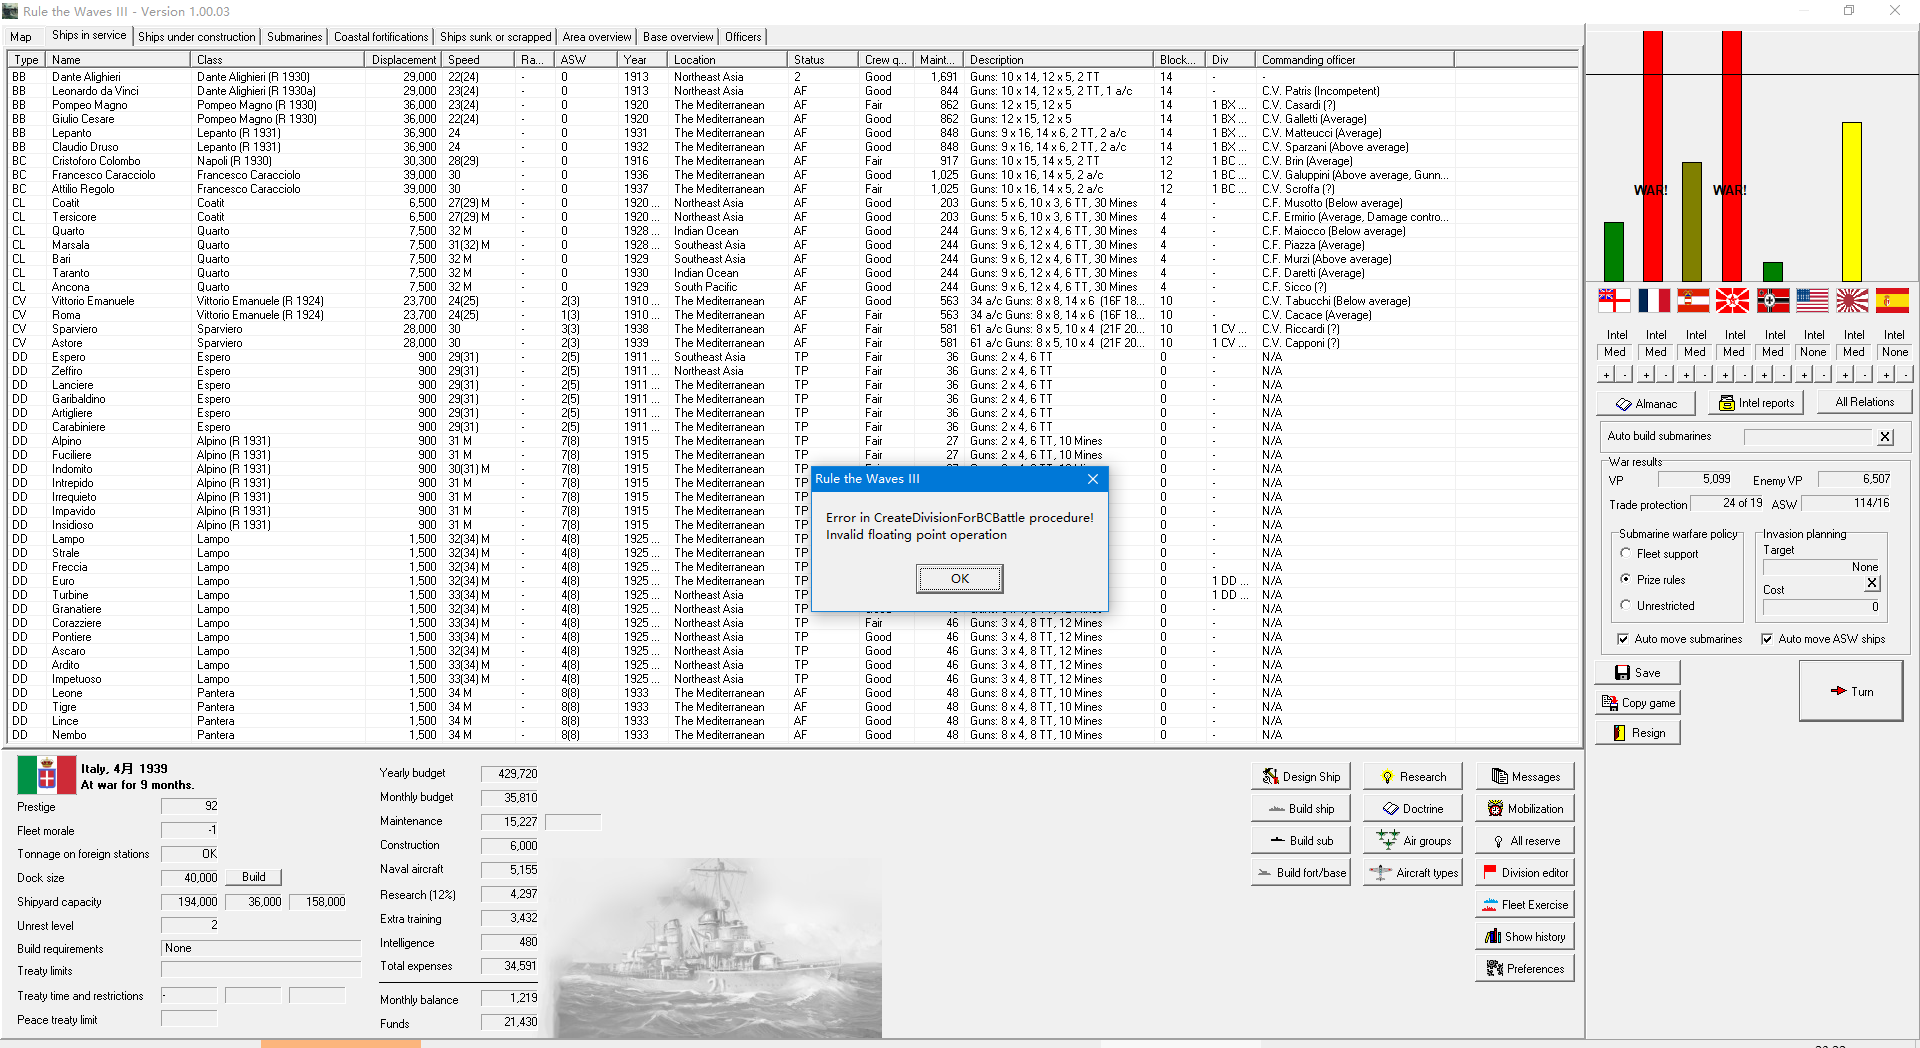Close the Rule the Waves III dialog
The height and width of the screenshot is (1048, 1920).
[1093, 479]
